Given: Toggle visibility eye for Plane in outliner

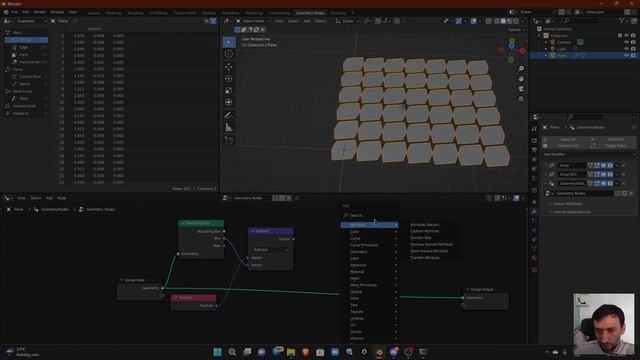Looking at the screenshot, I should [x=627, y=55].
